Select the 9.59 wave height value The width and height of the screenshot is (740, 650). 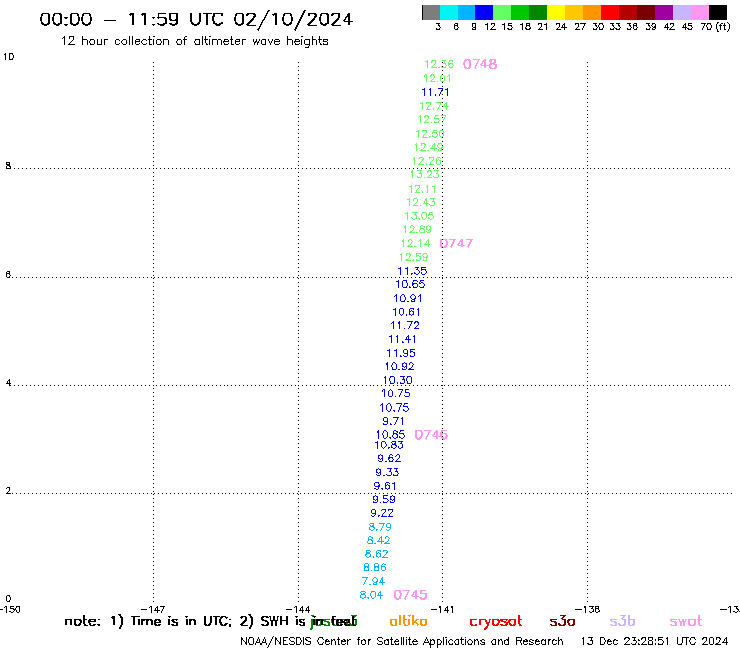click(384, 499)
